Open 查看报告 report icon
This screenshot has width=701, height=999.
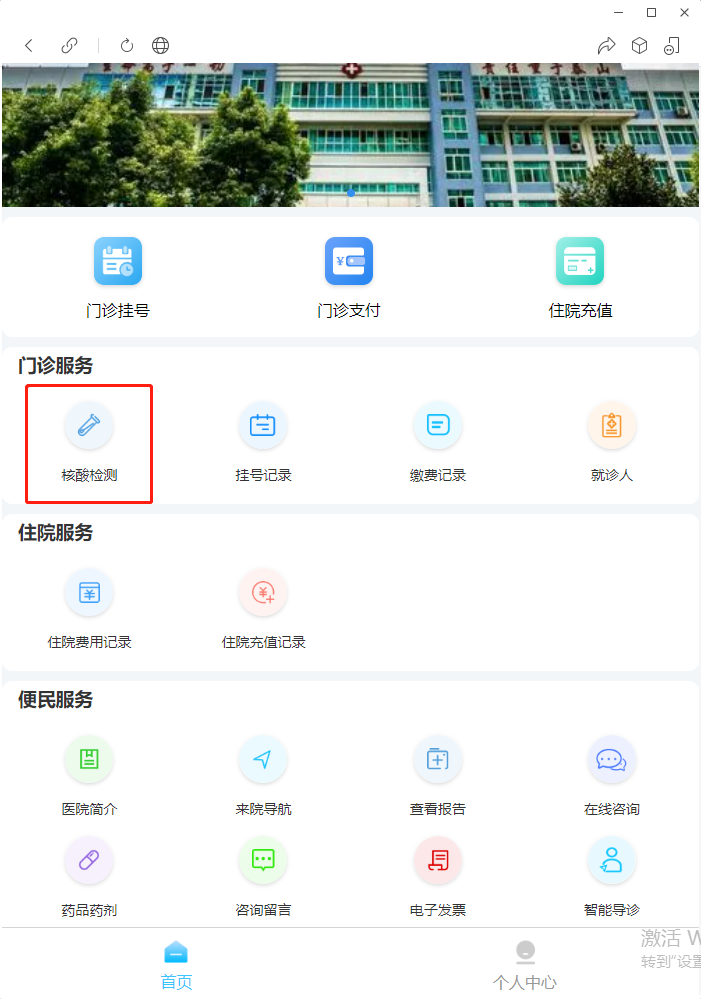tap(438, 759)
